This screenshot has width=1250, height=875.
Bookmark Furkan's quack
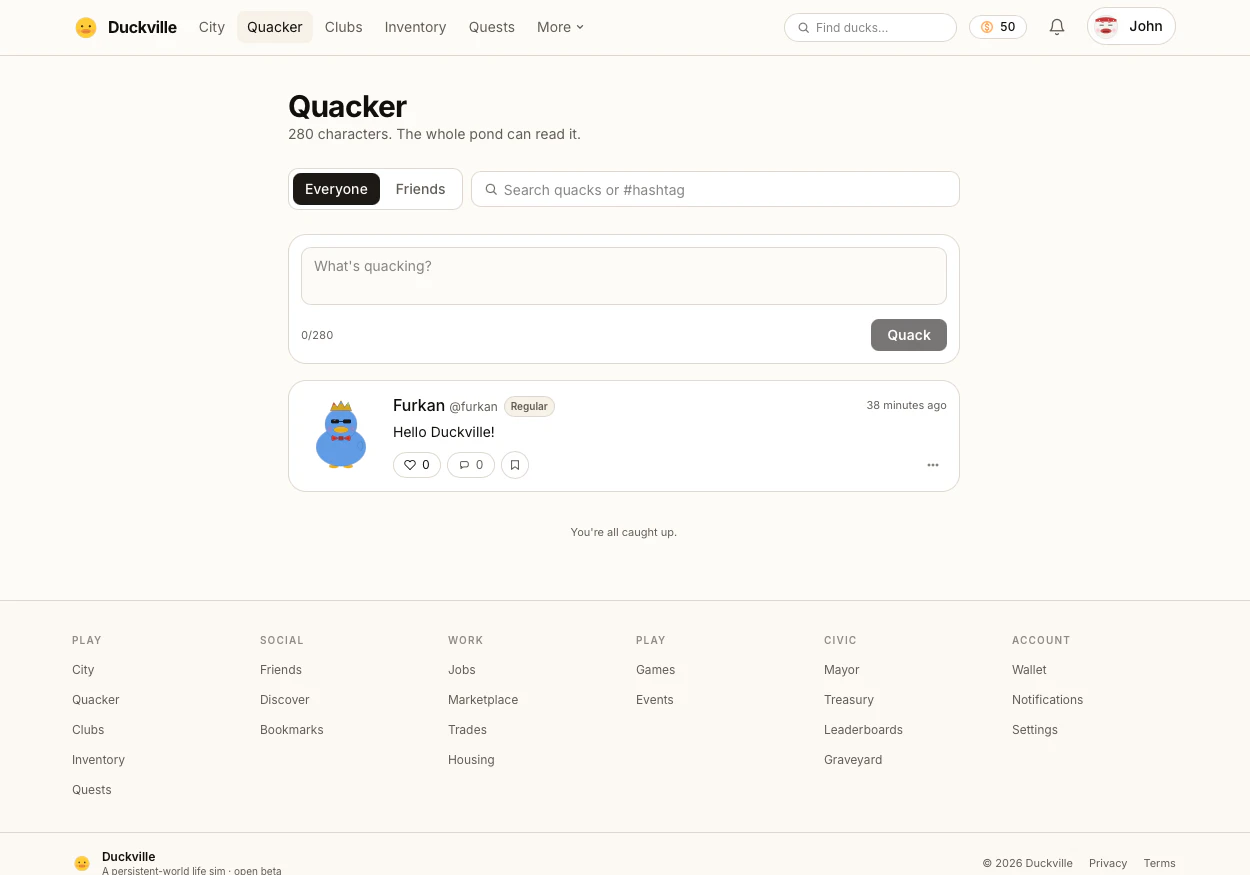pos(515,465)
